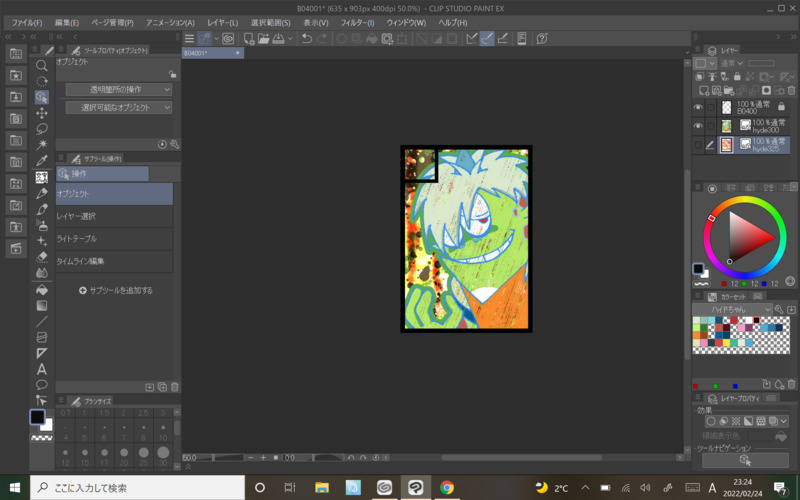Open the 選択可能なオブジェクト dropdown

point(118,108)
